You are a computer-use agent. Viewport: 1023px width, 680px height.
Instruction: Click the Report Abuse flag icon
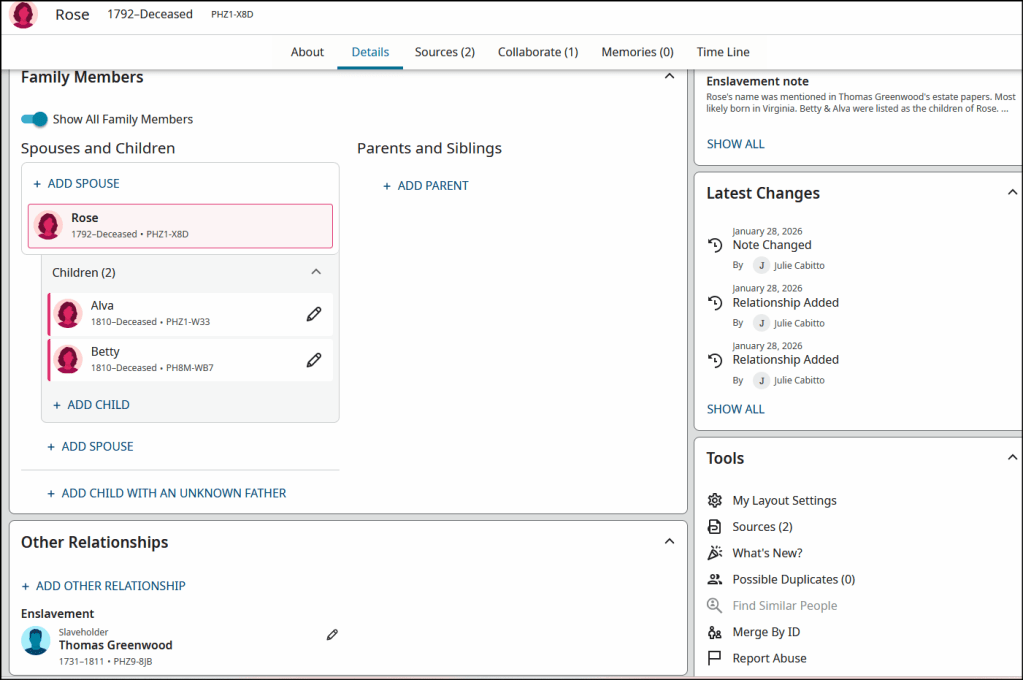pos(714,658)
